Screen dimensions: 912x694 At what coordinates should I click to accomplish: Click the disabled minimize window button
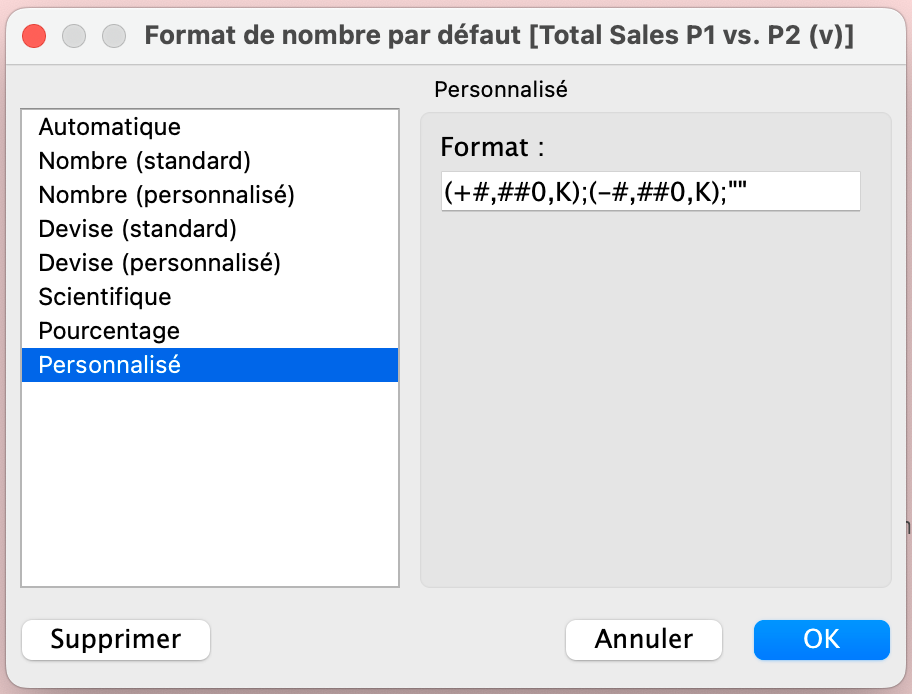[74, 36]
